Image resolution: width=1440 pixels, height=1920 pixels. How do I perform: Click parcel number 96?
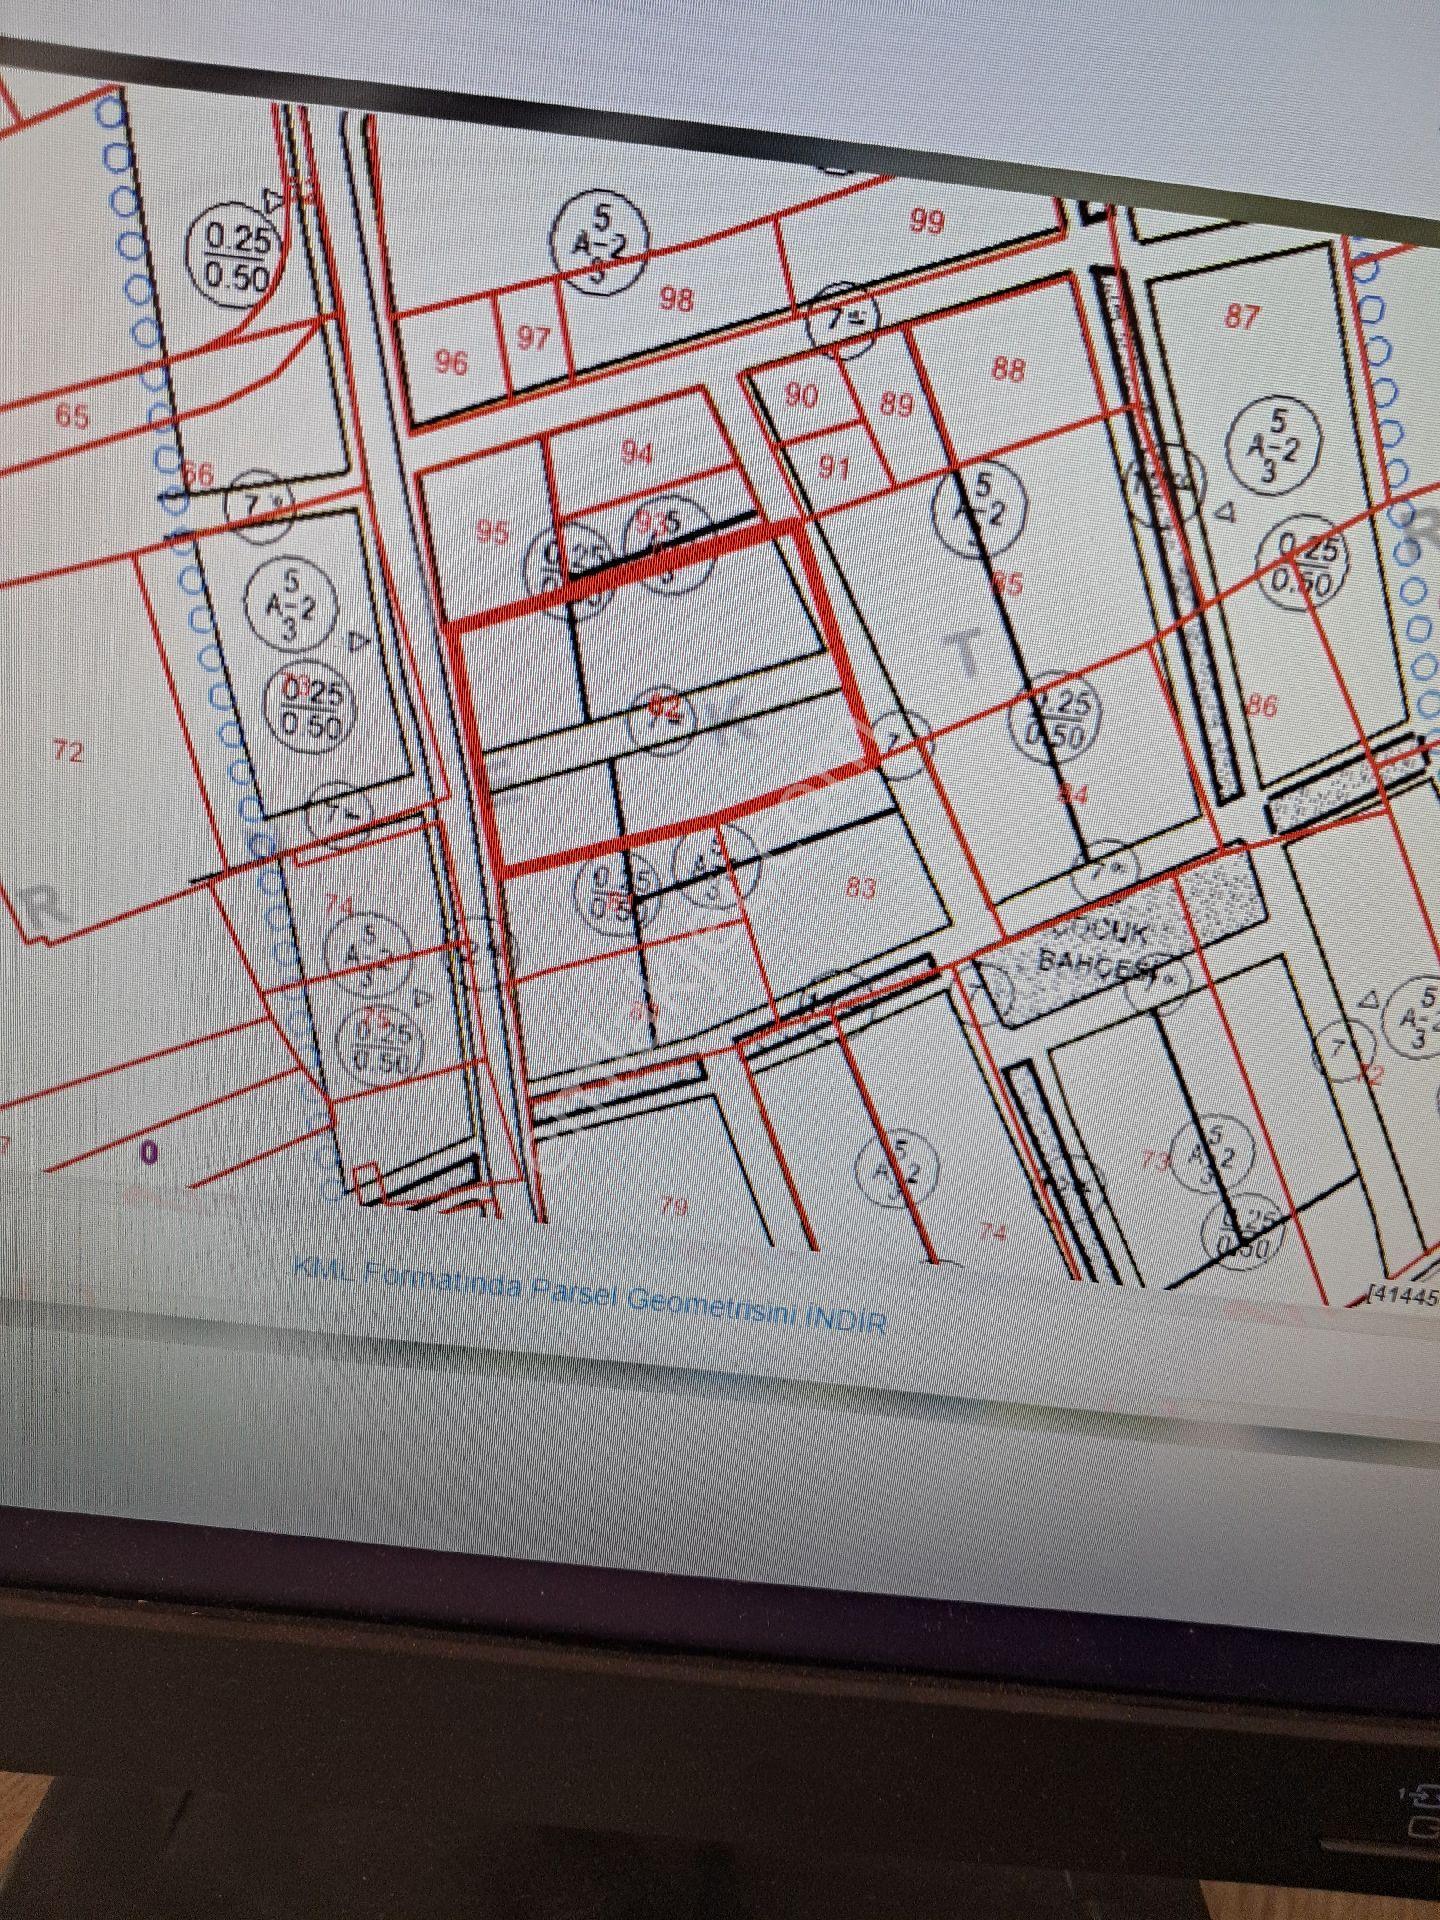(x=451, y=362)
